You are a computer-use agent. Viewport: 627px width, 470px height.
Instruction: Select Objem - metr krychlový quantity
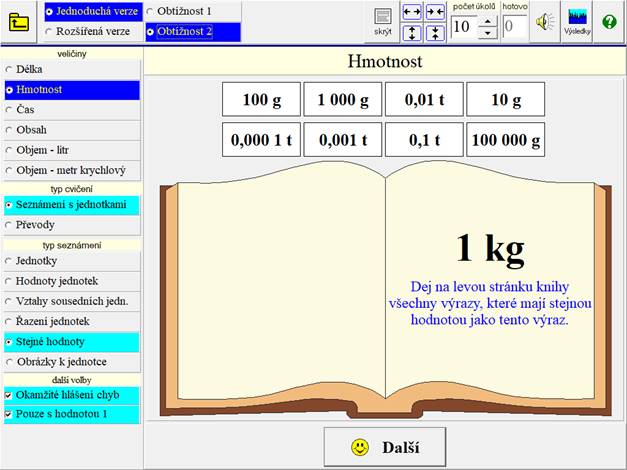tap(72, 170)
